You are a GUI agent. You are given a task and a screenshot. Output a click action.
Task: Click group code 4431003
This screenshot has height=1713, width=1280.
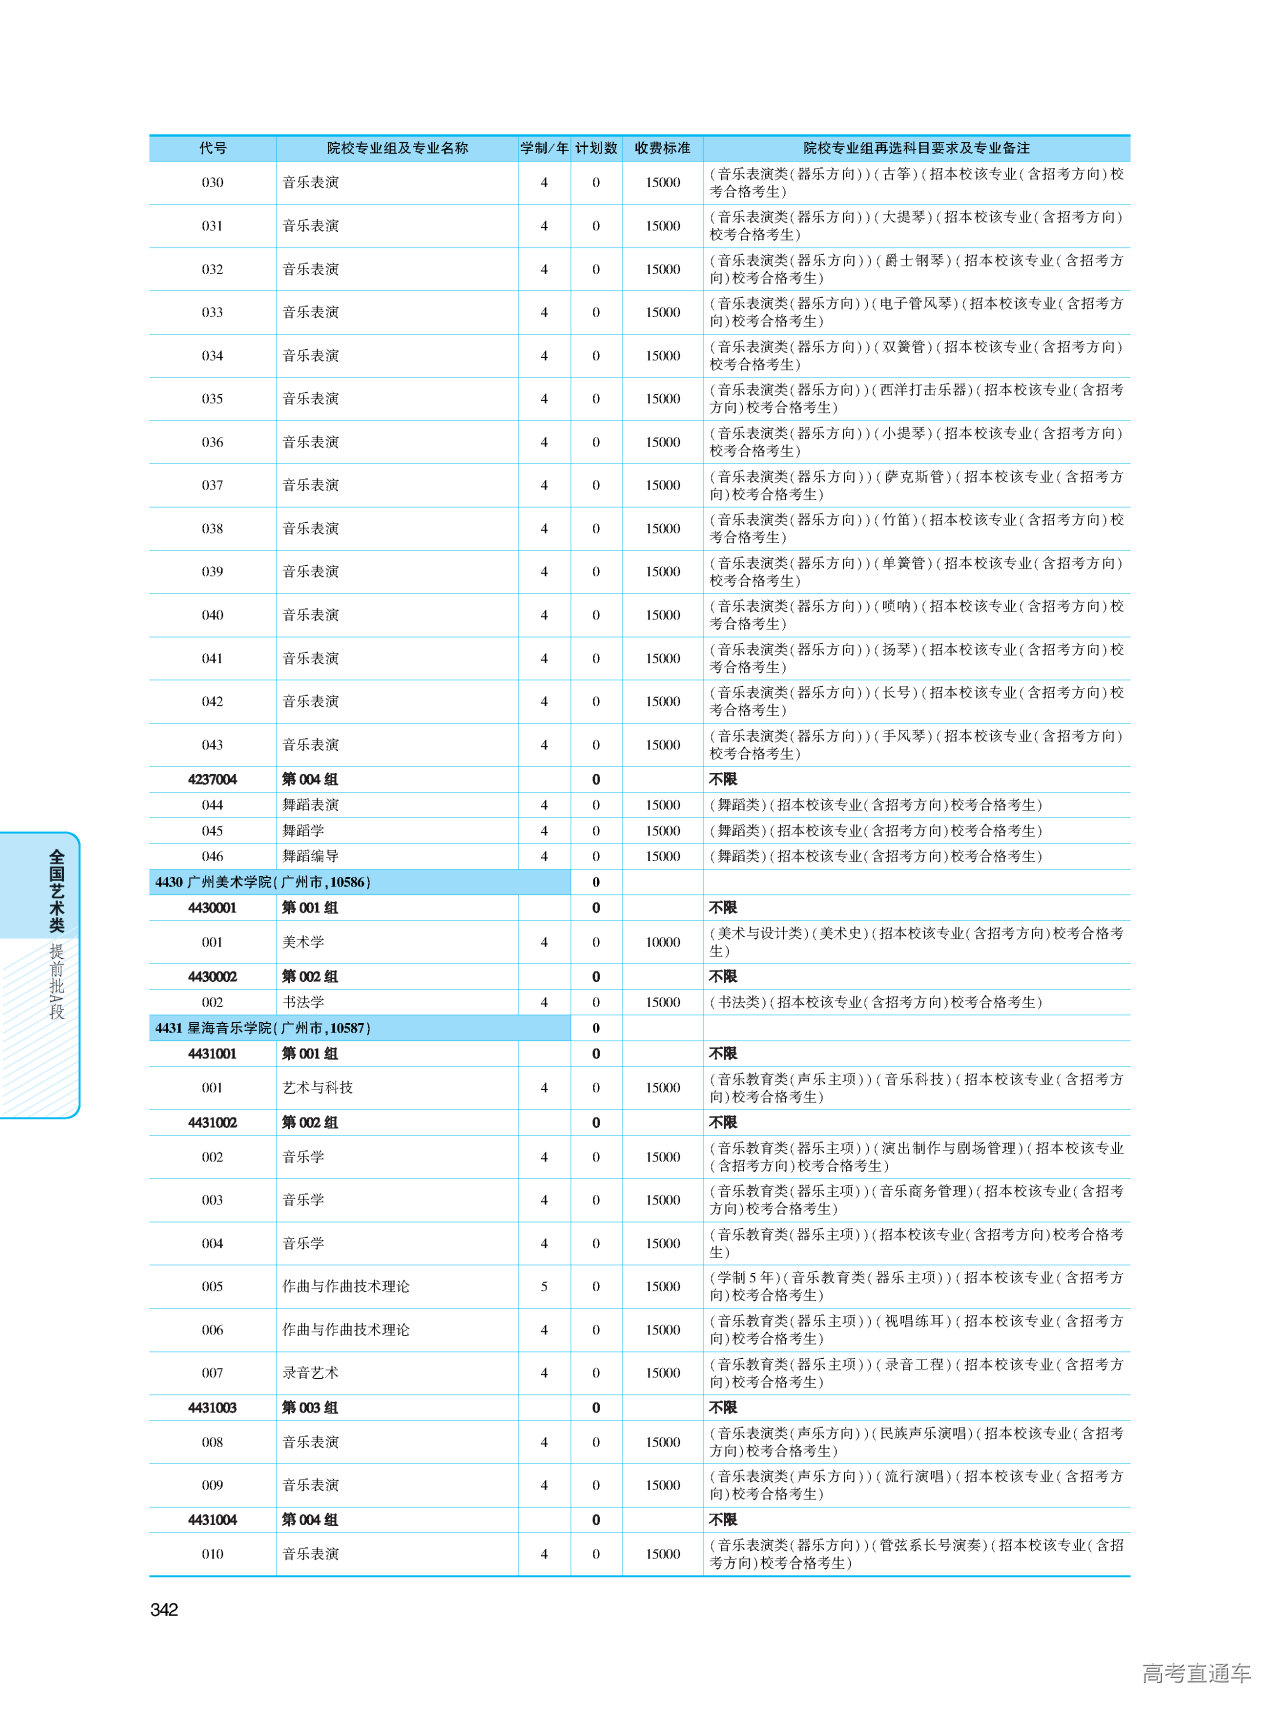pos(212,1407)
